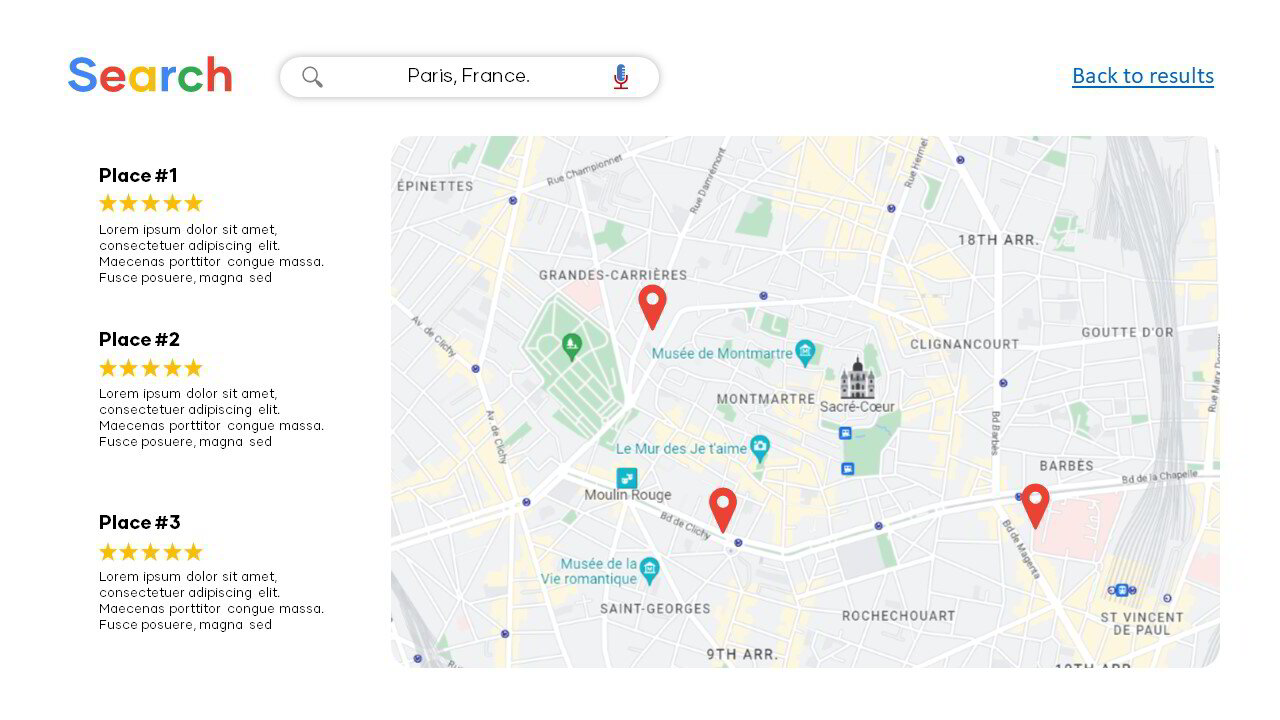Open the Place #1 result title

pyautogui.click(x=138, y=176)
